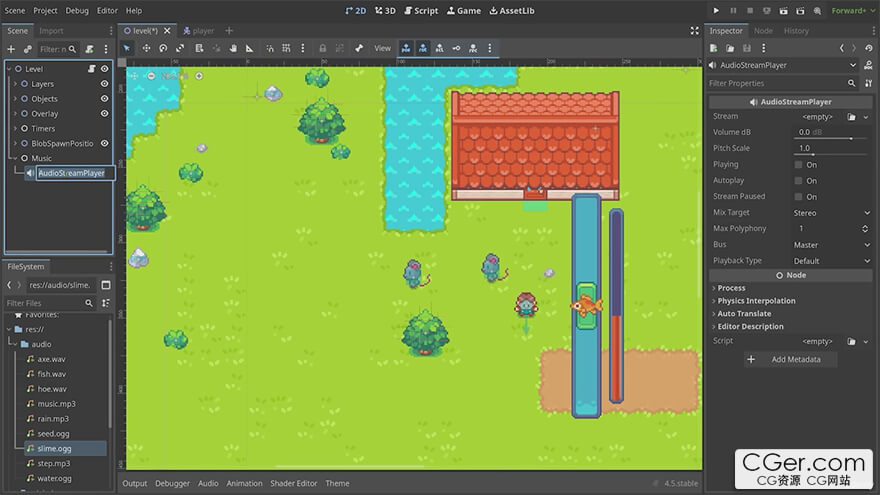
Task: Open the Shader Editor bottom panel
Action: 293,484
